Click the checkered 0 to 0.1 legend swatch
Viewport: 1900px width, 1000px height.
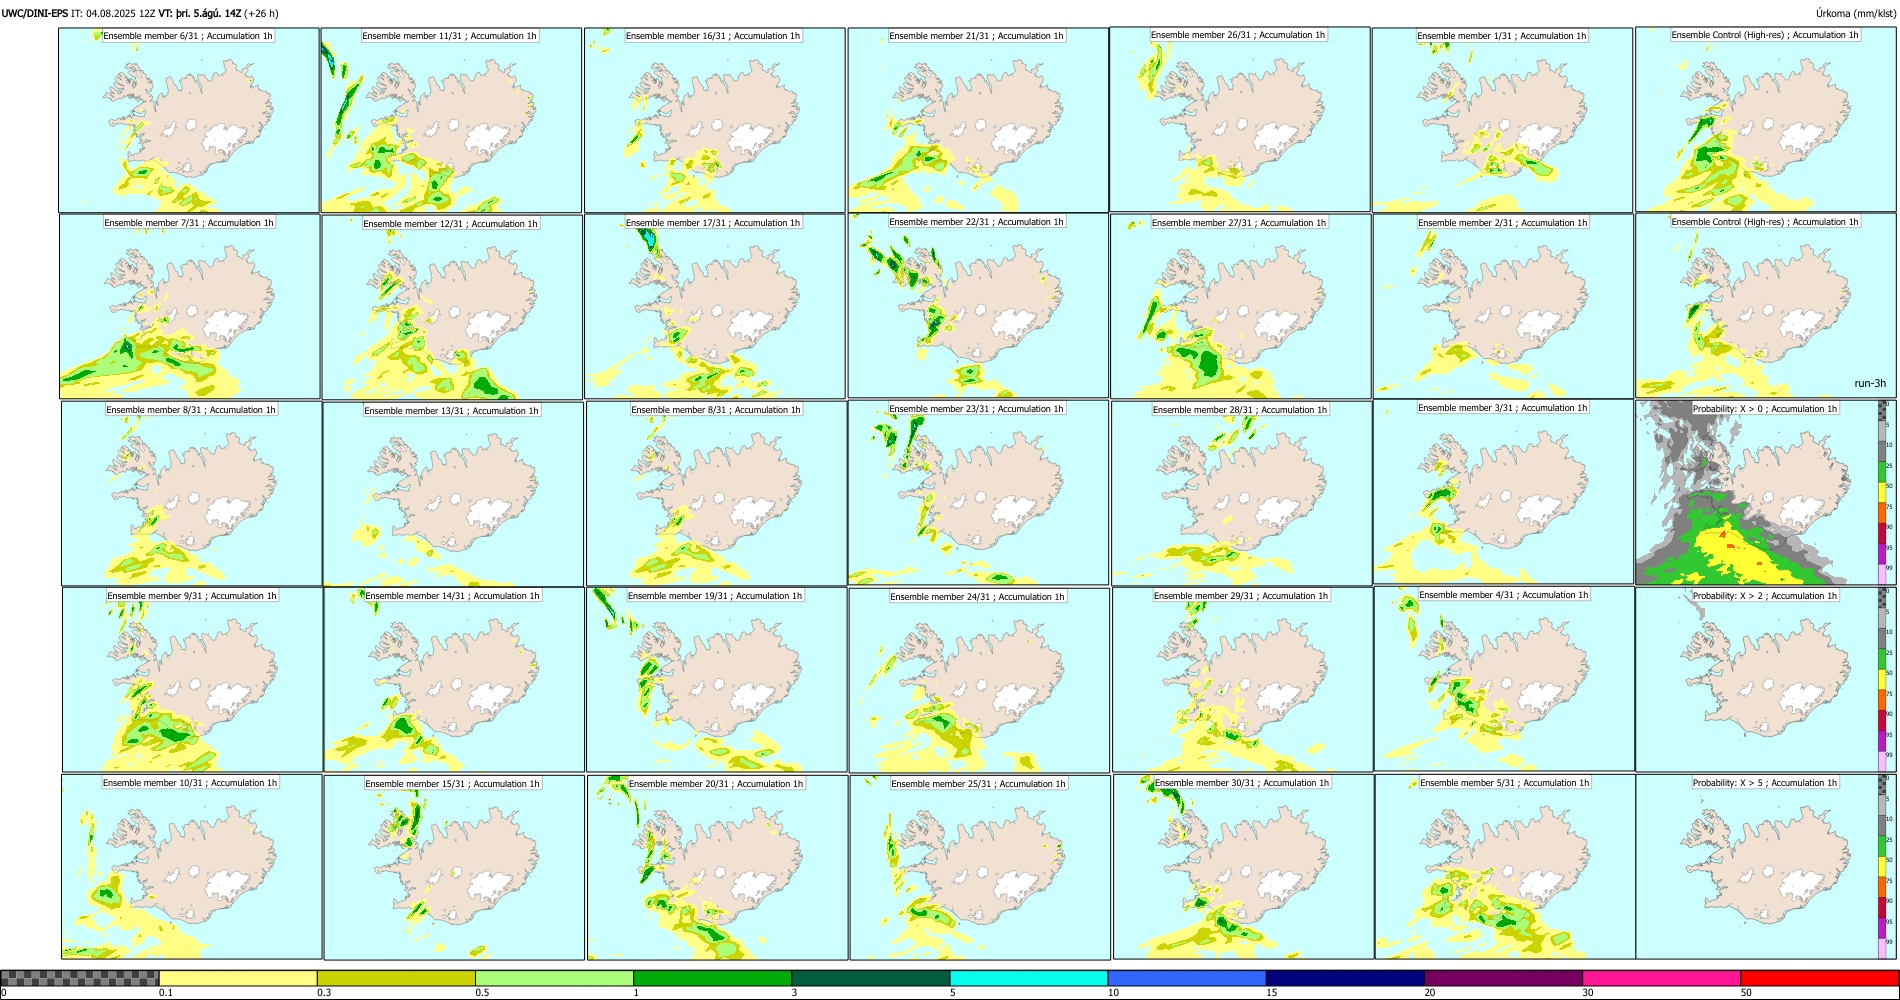(x=80, y=978)
